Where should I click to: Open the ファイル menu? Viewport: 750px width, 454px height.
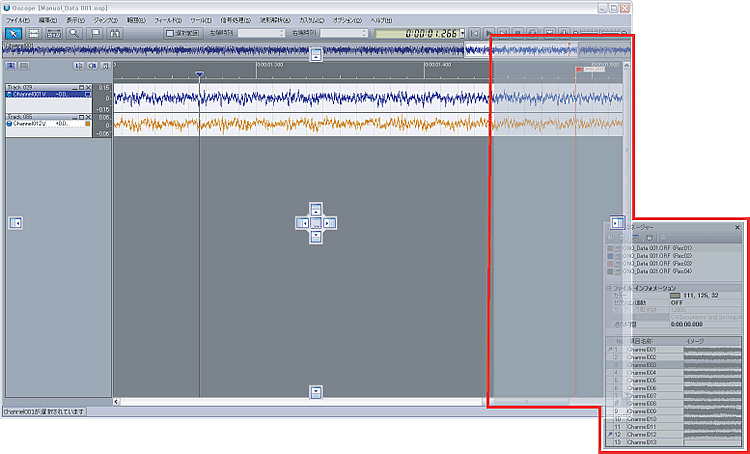[17, 19]
